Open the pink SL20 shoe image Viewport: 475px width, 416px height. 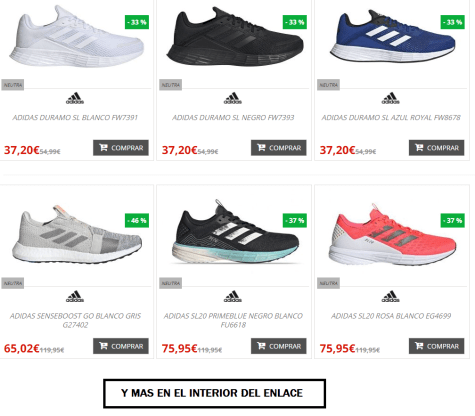pos(392,234)
